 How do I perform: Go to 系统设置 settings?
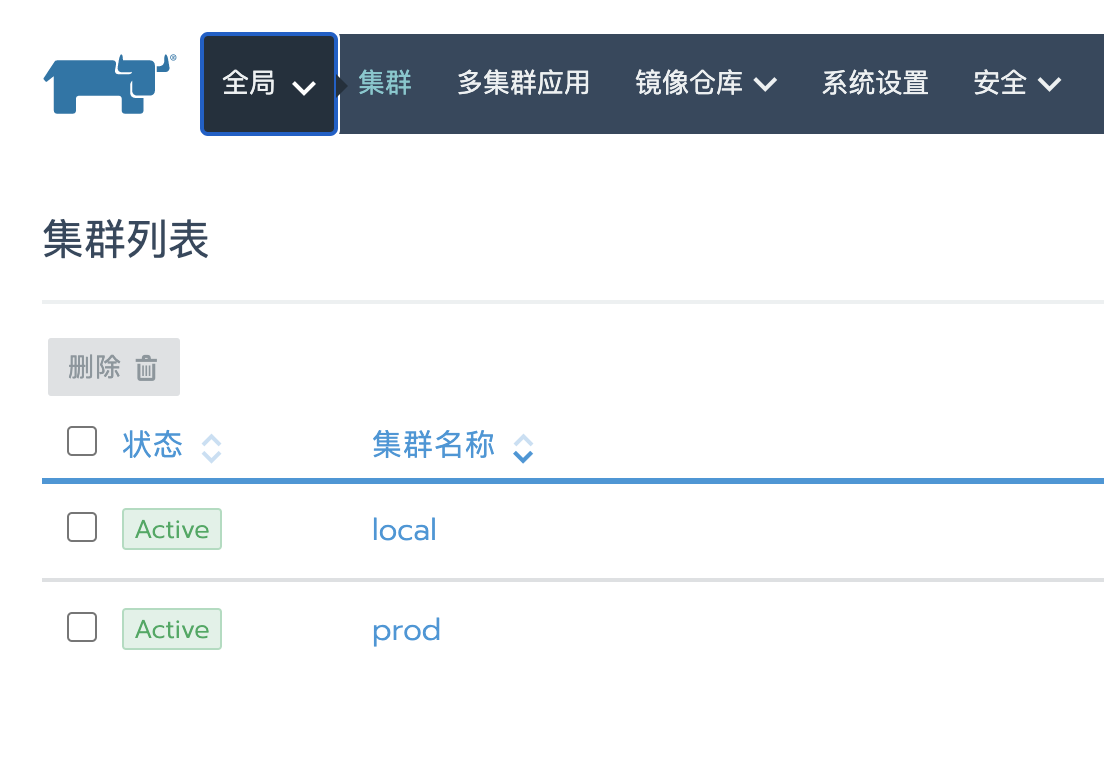[875, 83]
